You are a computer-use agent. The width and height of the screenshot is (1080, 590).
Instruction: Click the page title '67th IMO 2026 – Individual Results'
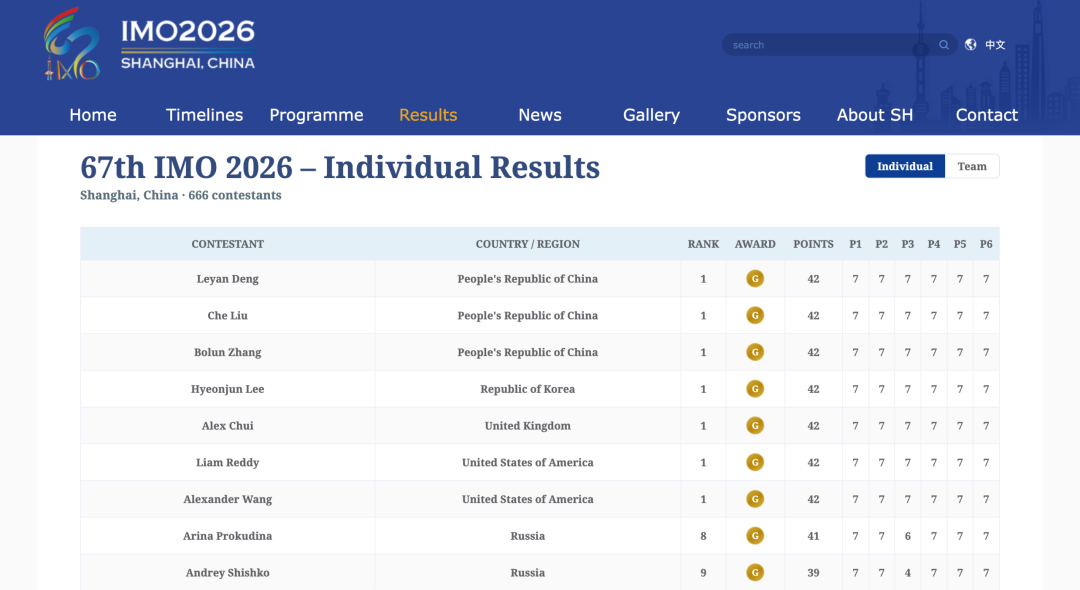tap(340, 167)
